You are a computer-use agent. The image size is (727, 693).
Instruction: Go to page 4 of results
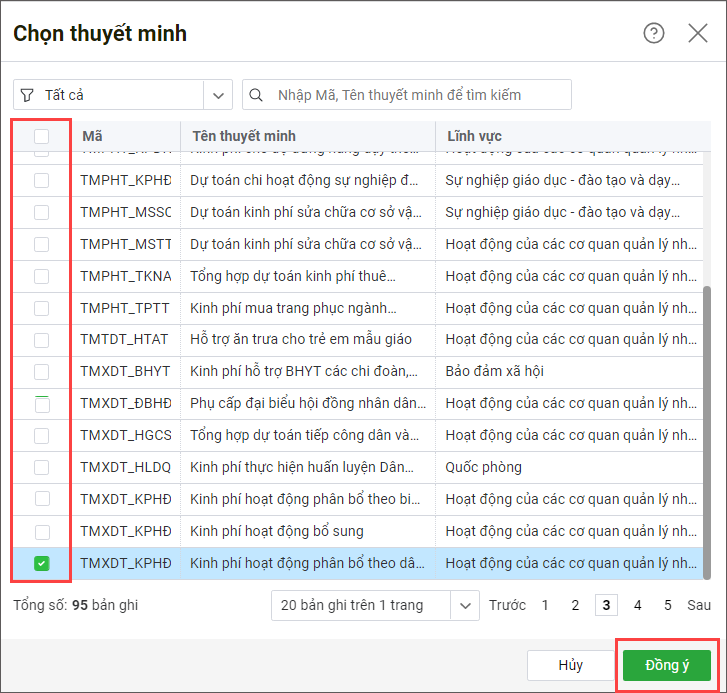[x=637, y=605]
